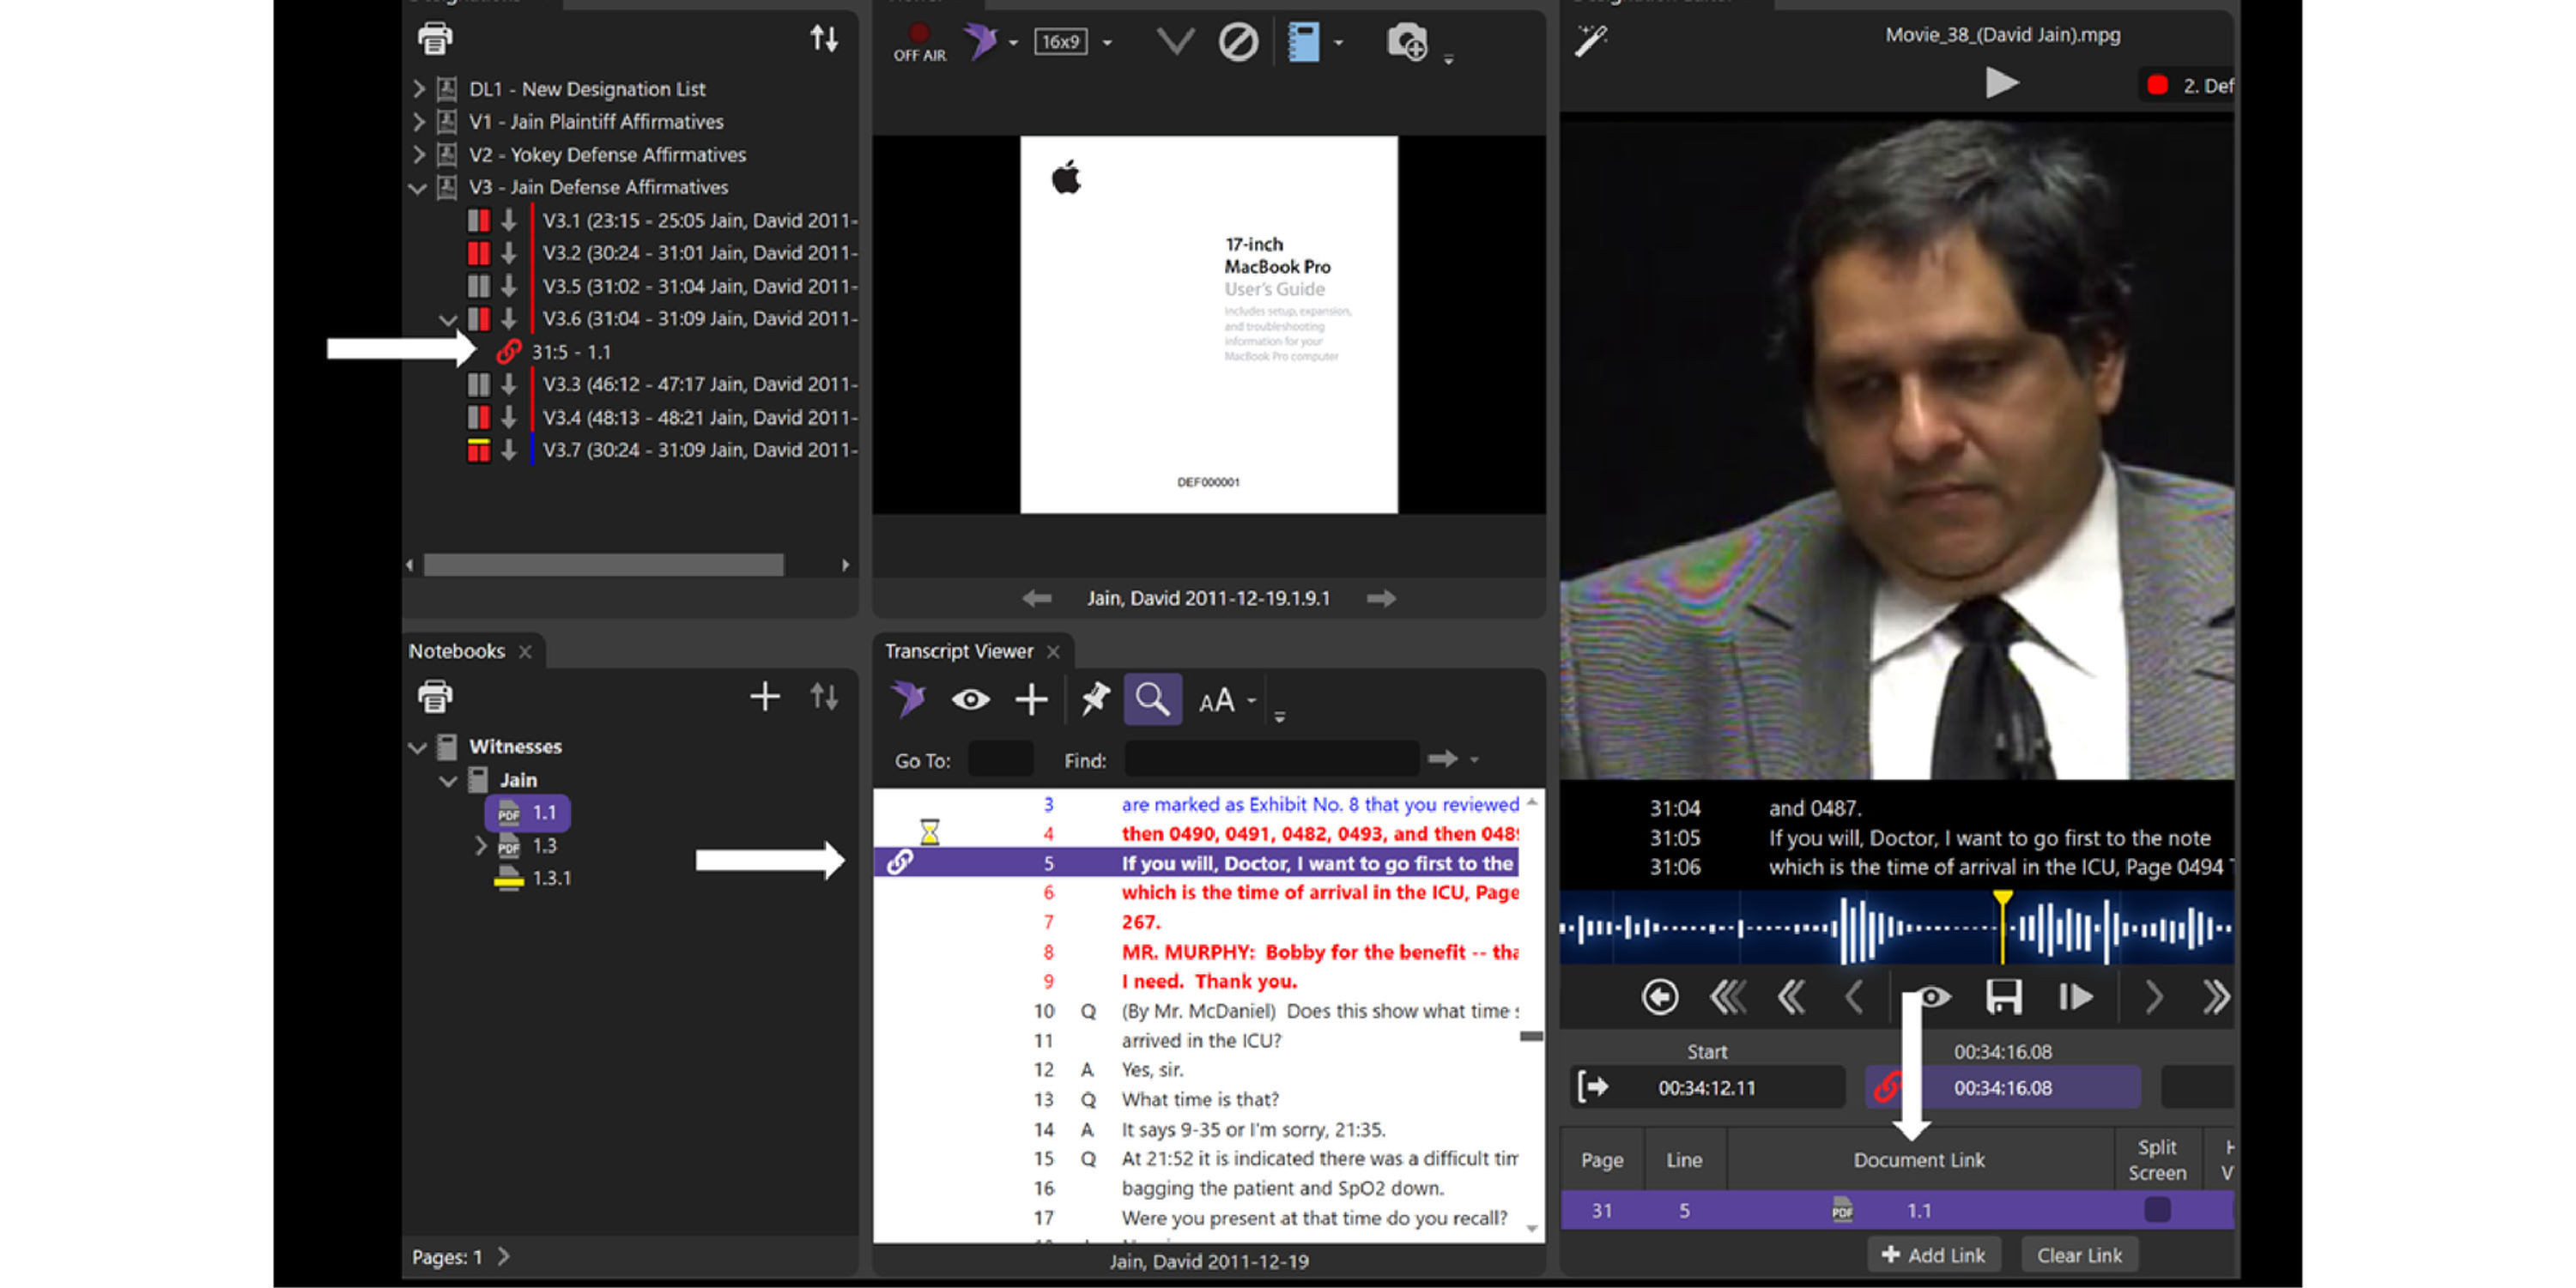Click the printer icon in the Notebooks panel
Viewport: 2576px width, 1288px height.
click(x=435, y=697)
